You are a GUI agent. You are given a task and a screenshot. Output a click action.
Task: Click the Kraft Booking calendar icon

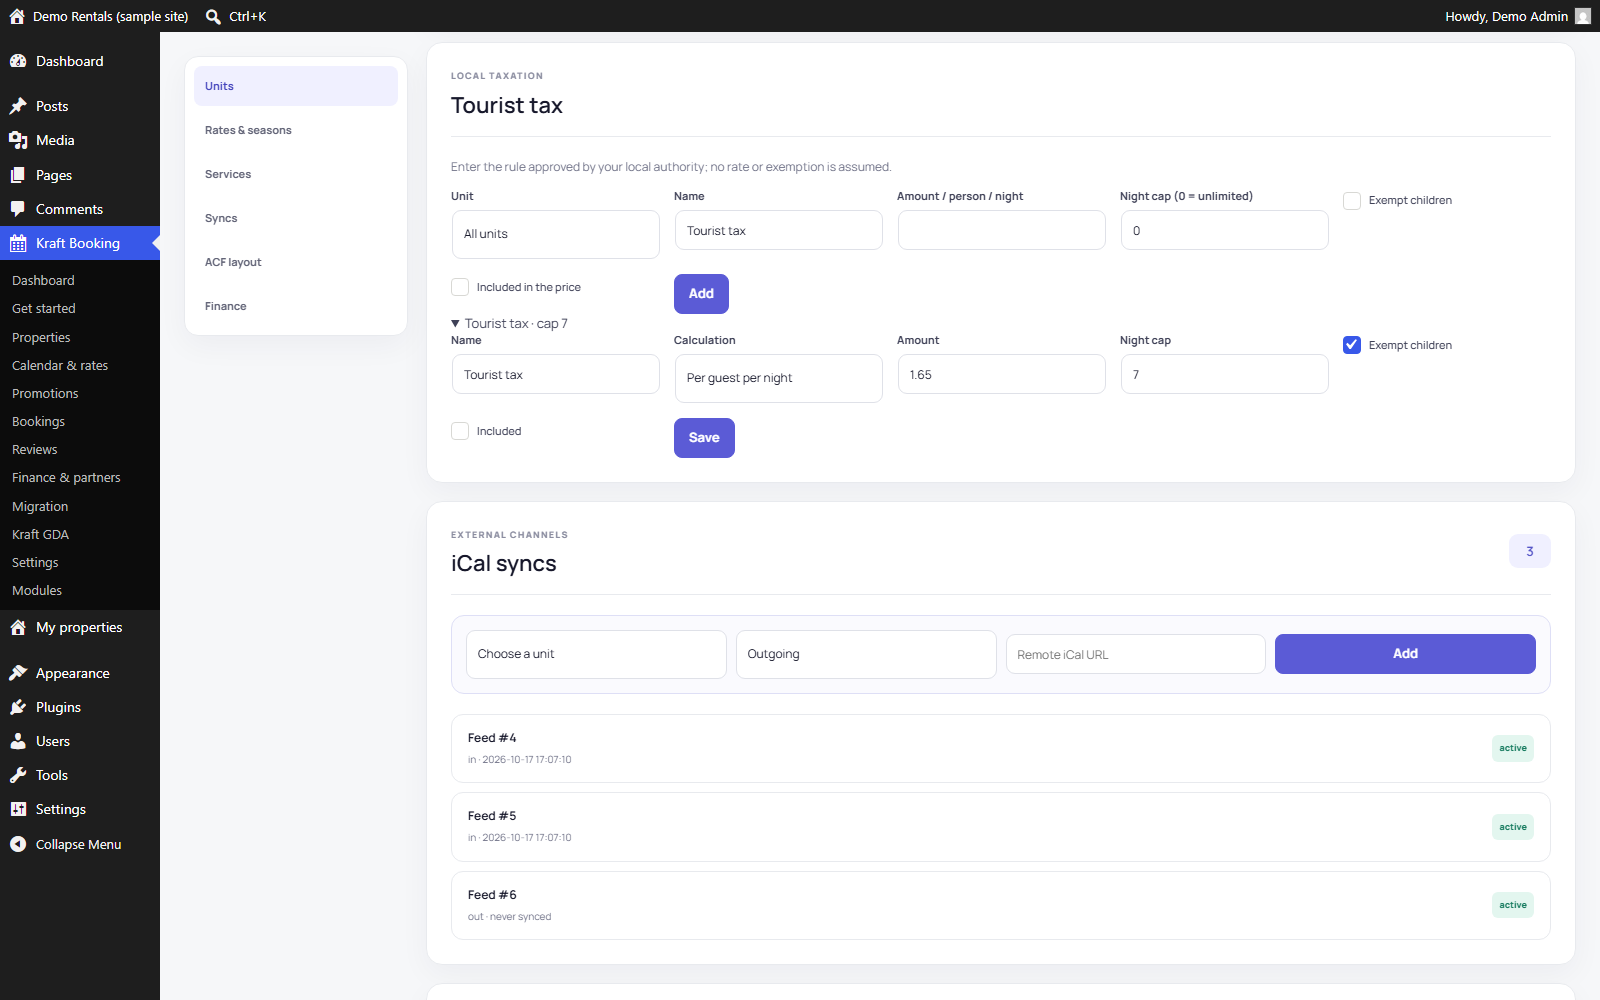18,243
